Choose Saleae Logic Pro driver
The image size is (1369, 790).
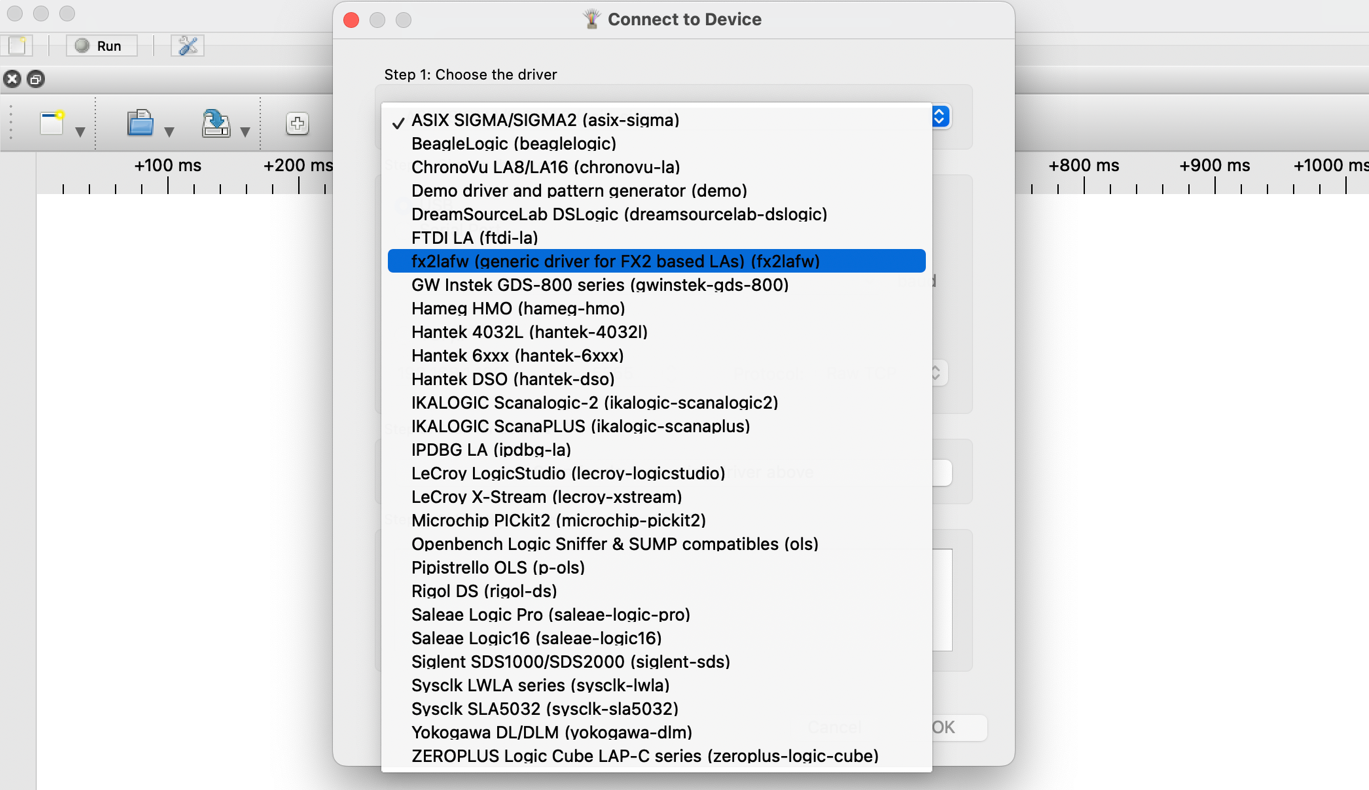tap(656, 614)
